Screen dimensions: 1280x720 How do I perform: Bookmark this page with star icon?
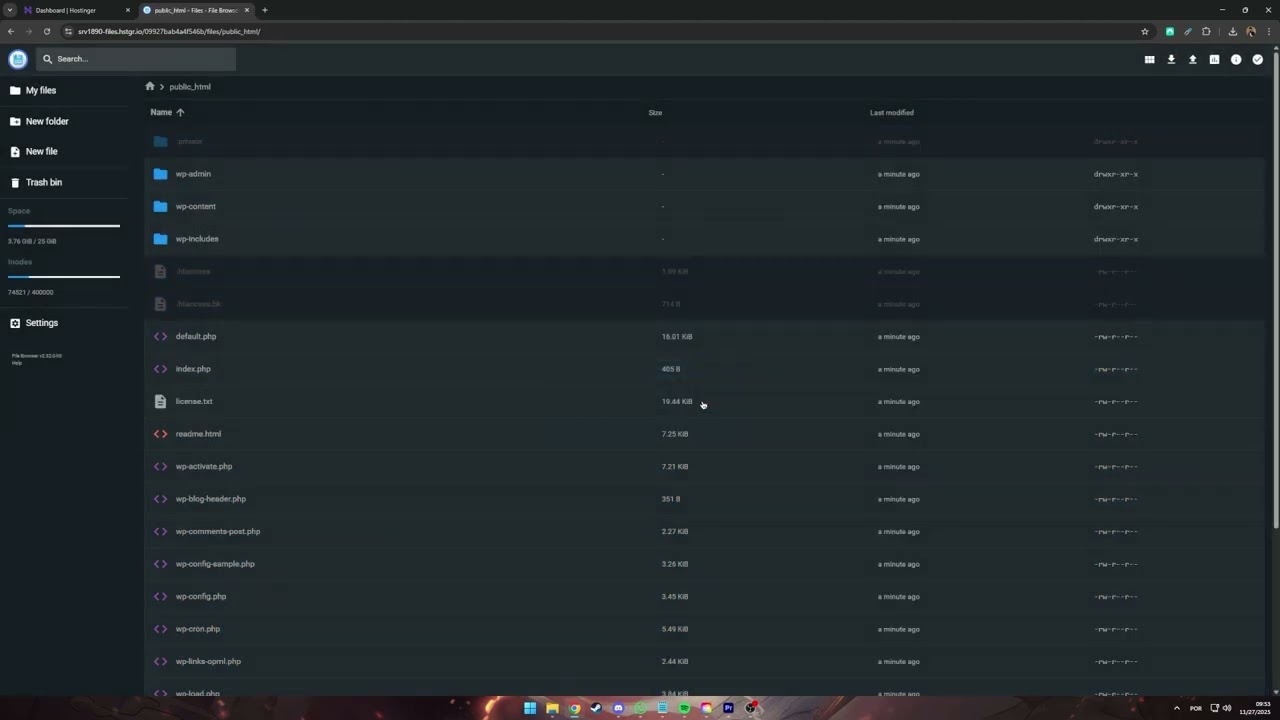1145,31
